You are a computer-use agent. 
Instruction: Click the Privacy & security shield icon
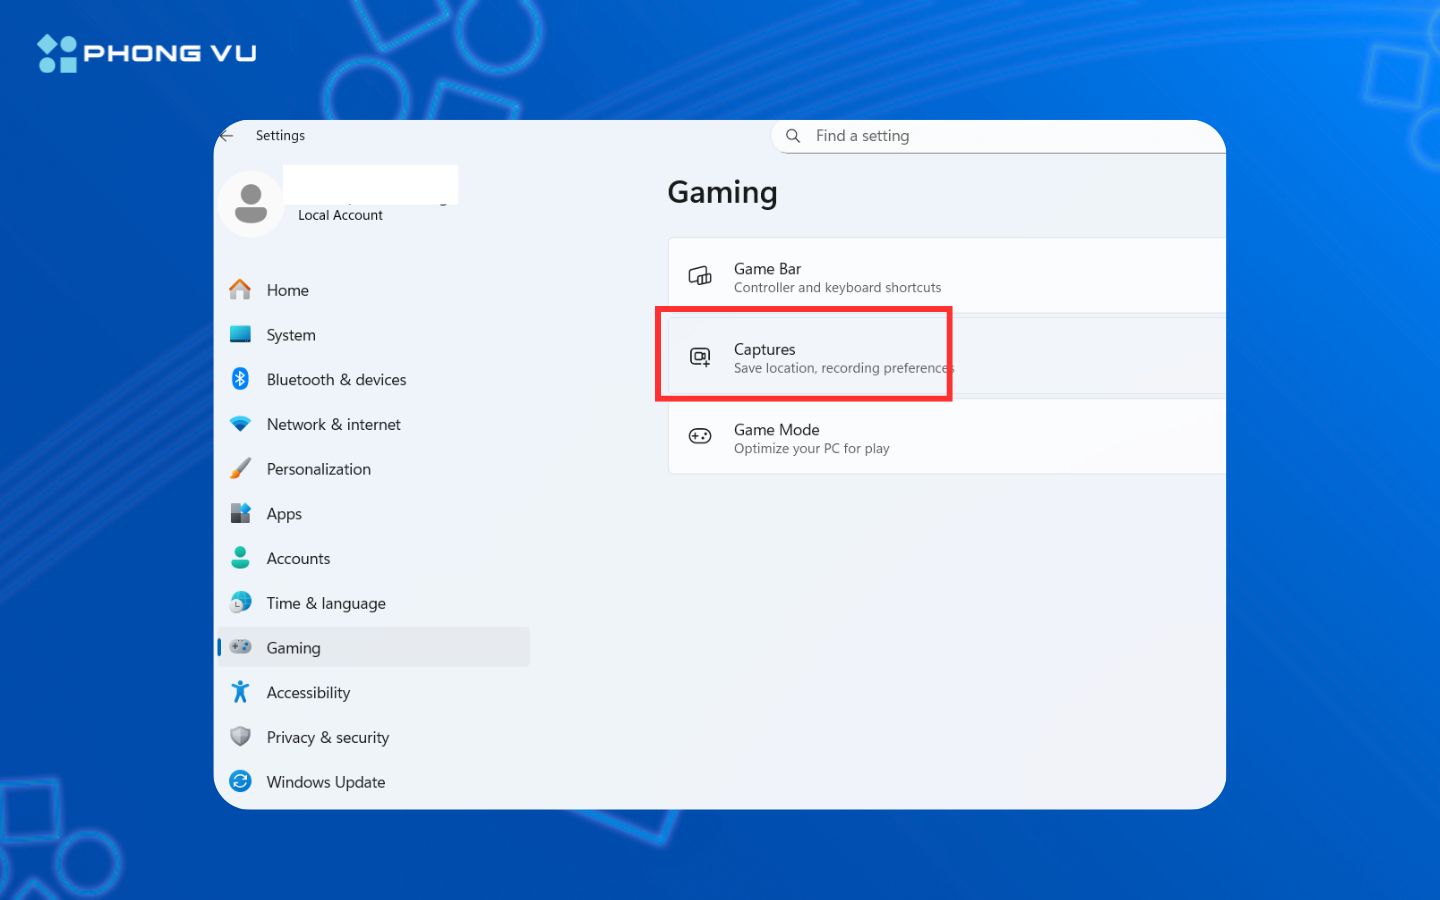[241, 736]
